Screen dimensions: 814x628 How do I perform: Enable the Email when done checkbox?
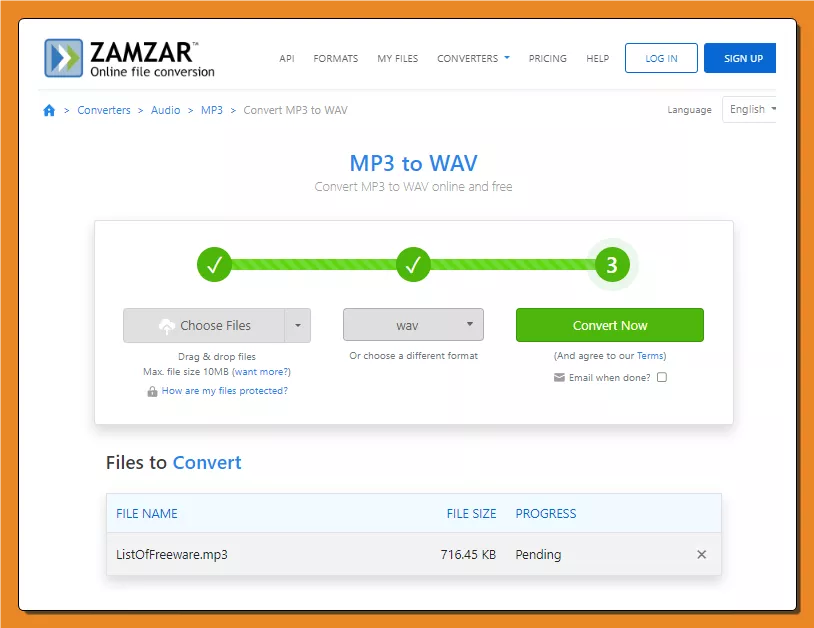pyautogui.click(x=662, y=377)
